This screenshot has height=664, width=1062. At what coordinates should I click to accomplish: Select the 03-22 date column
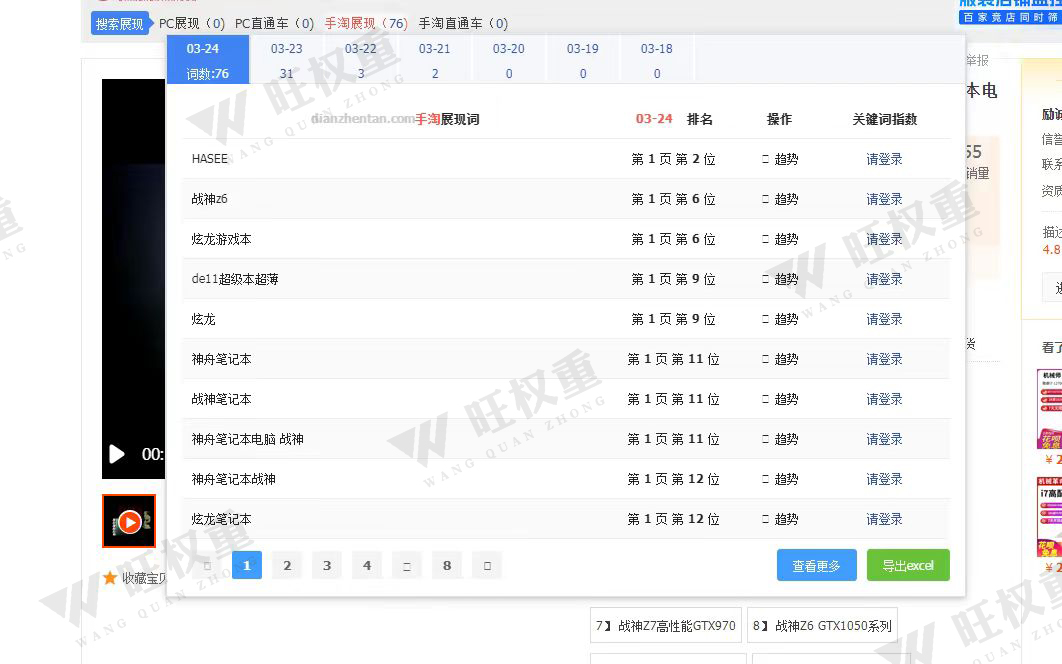[x=360, y=60]
